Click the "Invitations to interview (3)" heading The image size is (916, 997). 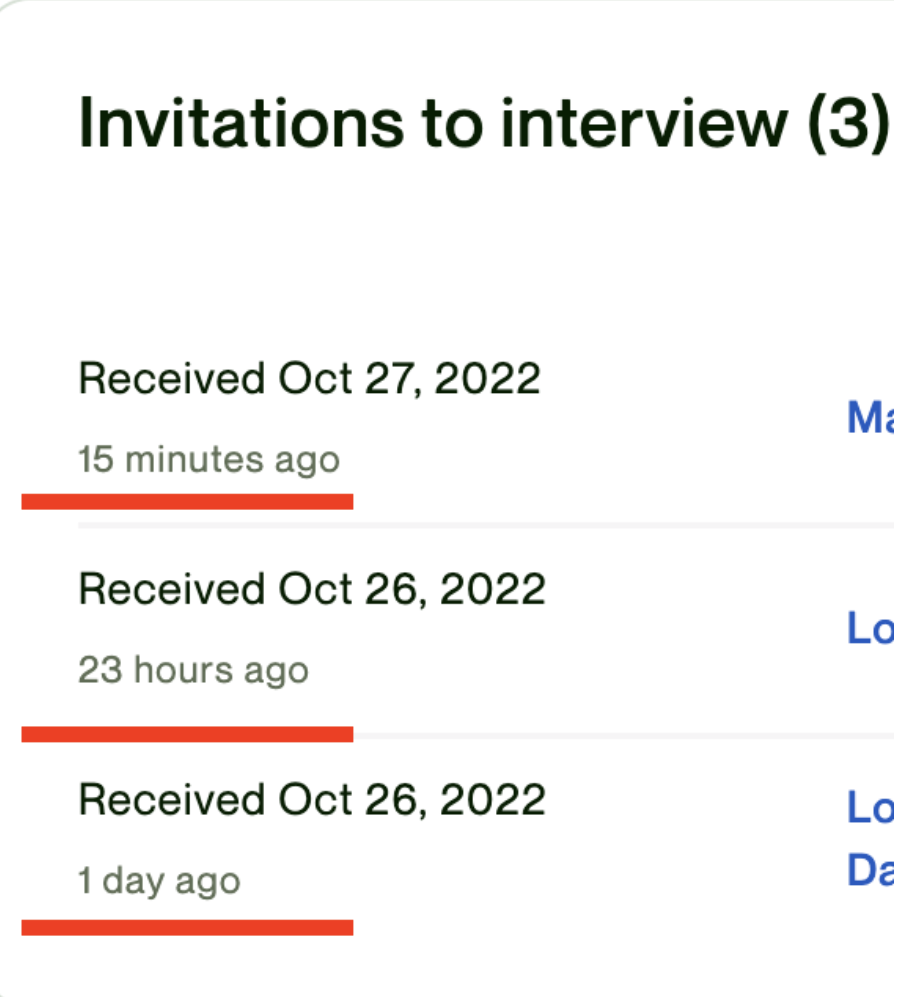coord(483,124)
